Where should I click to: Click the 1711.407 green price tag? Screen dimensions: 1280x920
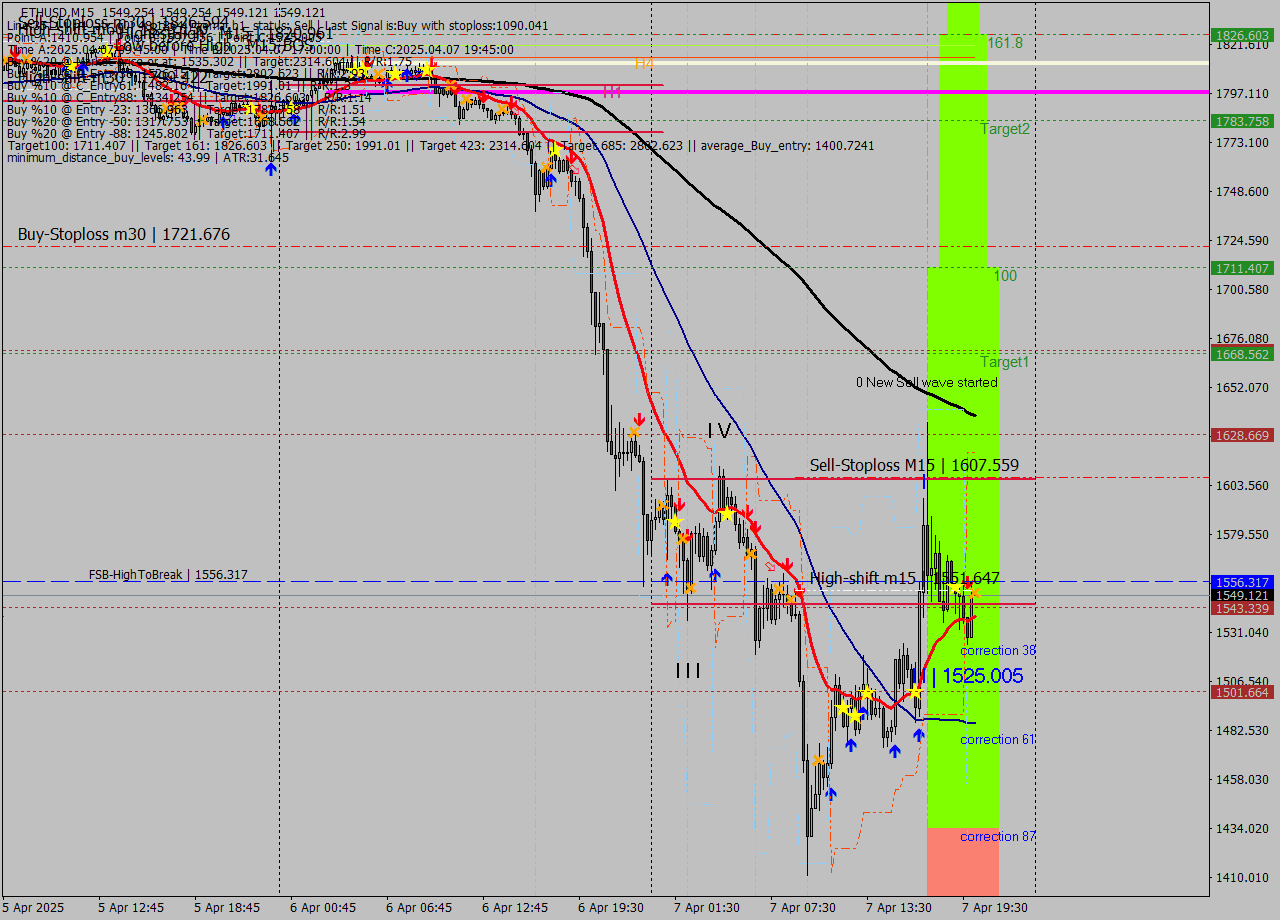coord(1242,268)
